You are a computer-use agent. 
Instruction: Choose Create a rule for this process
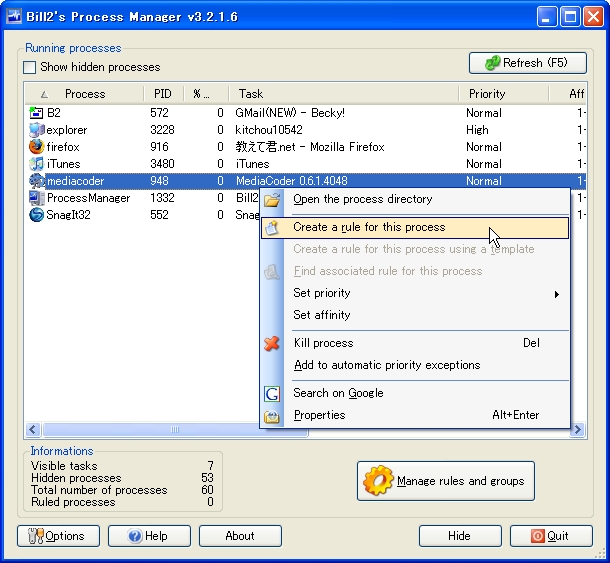click(414, 227)
